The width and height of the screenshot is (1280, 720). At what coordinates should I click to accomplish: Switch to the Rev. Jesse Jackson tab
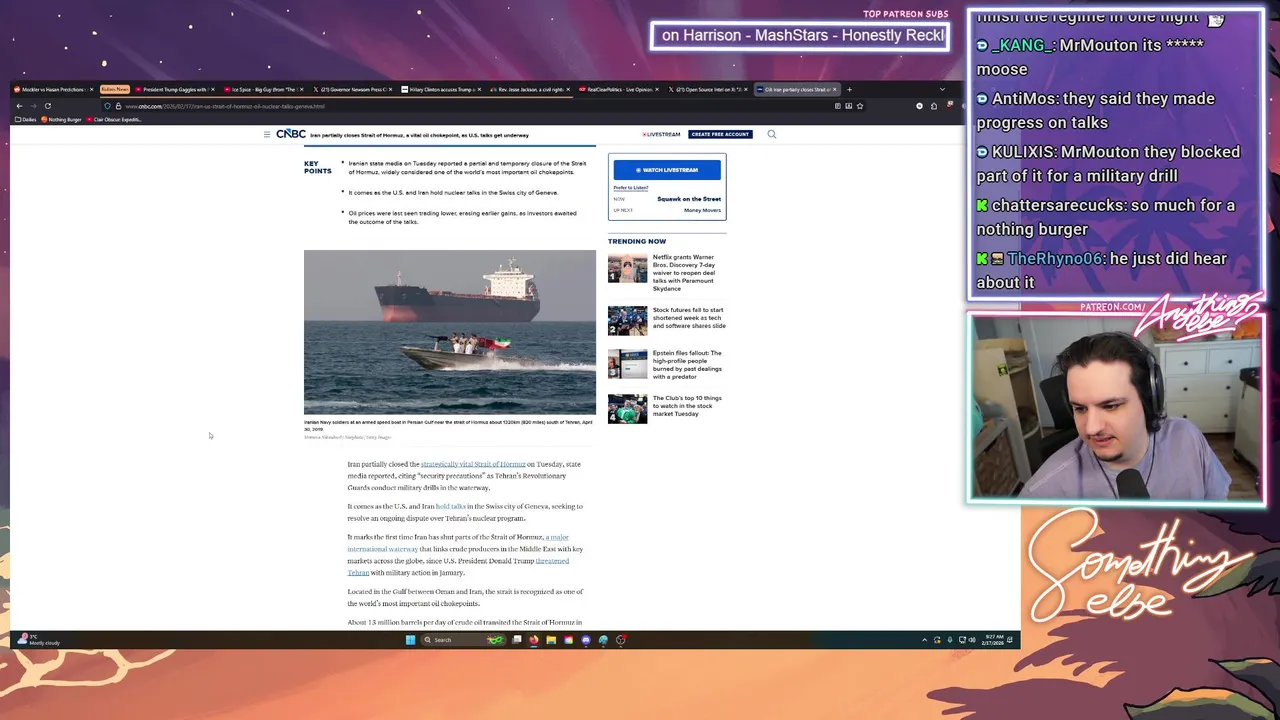tap(532, 89)
